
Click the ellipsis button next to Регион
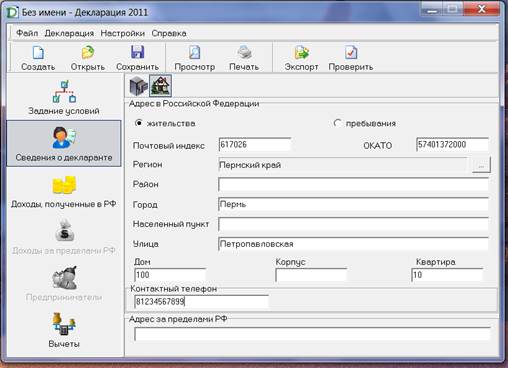481,165
